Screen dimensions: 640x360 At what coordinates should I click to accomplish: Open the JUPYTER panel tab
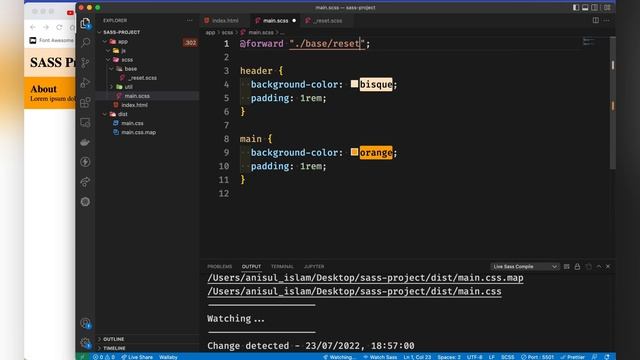314,267
